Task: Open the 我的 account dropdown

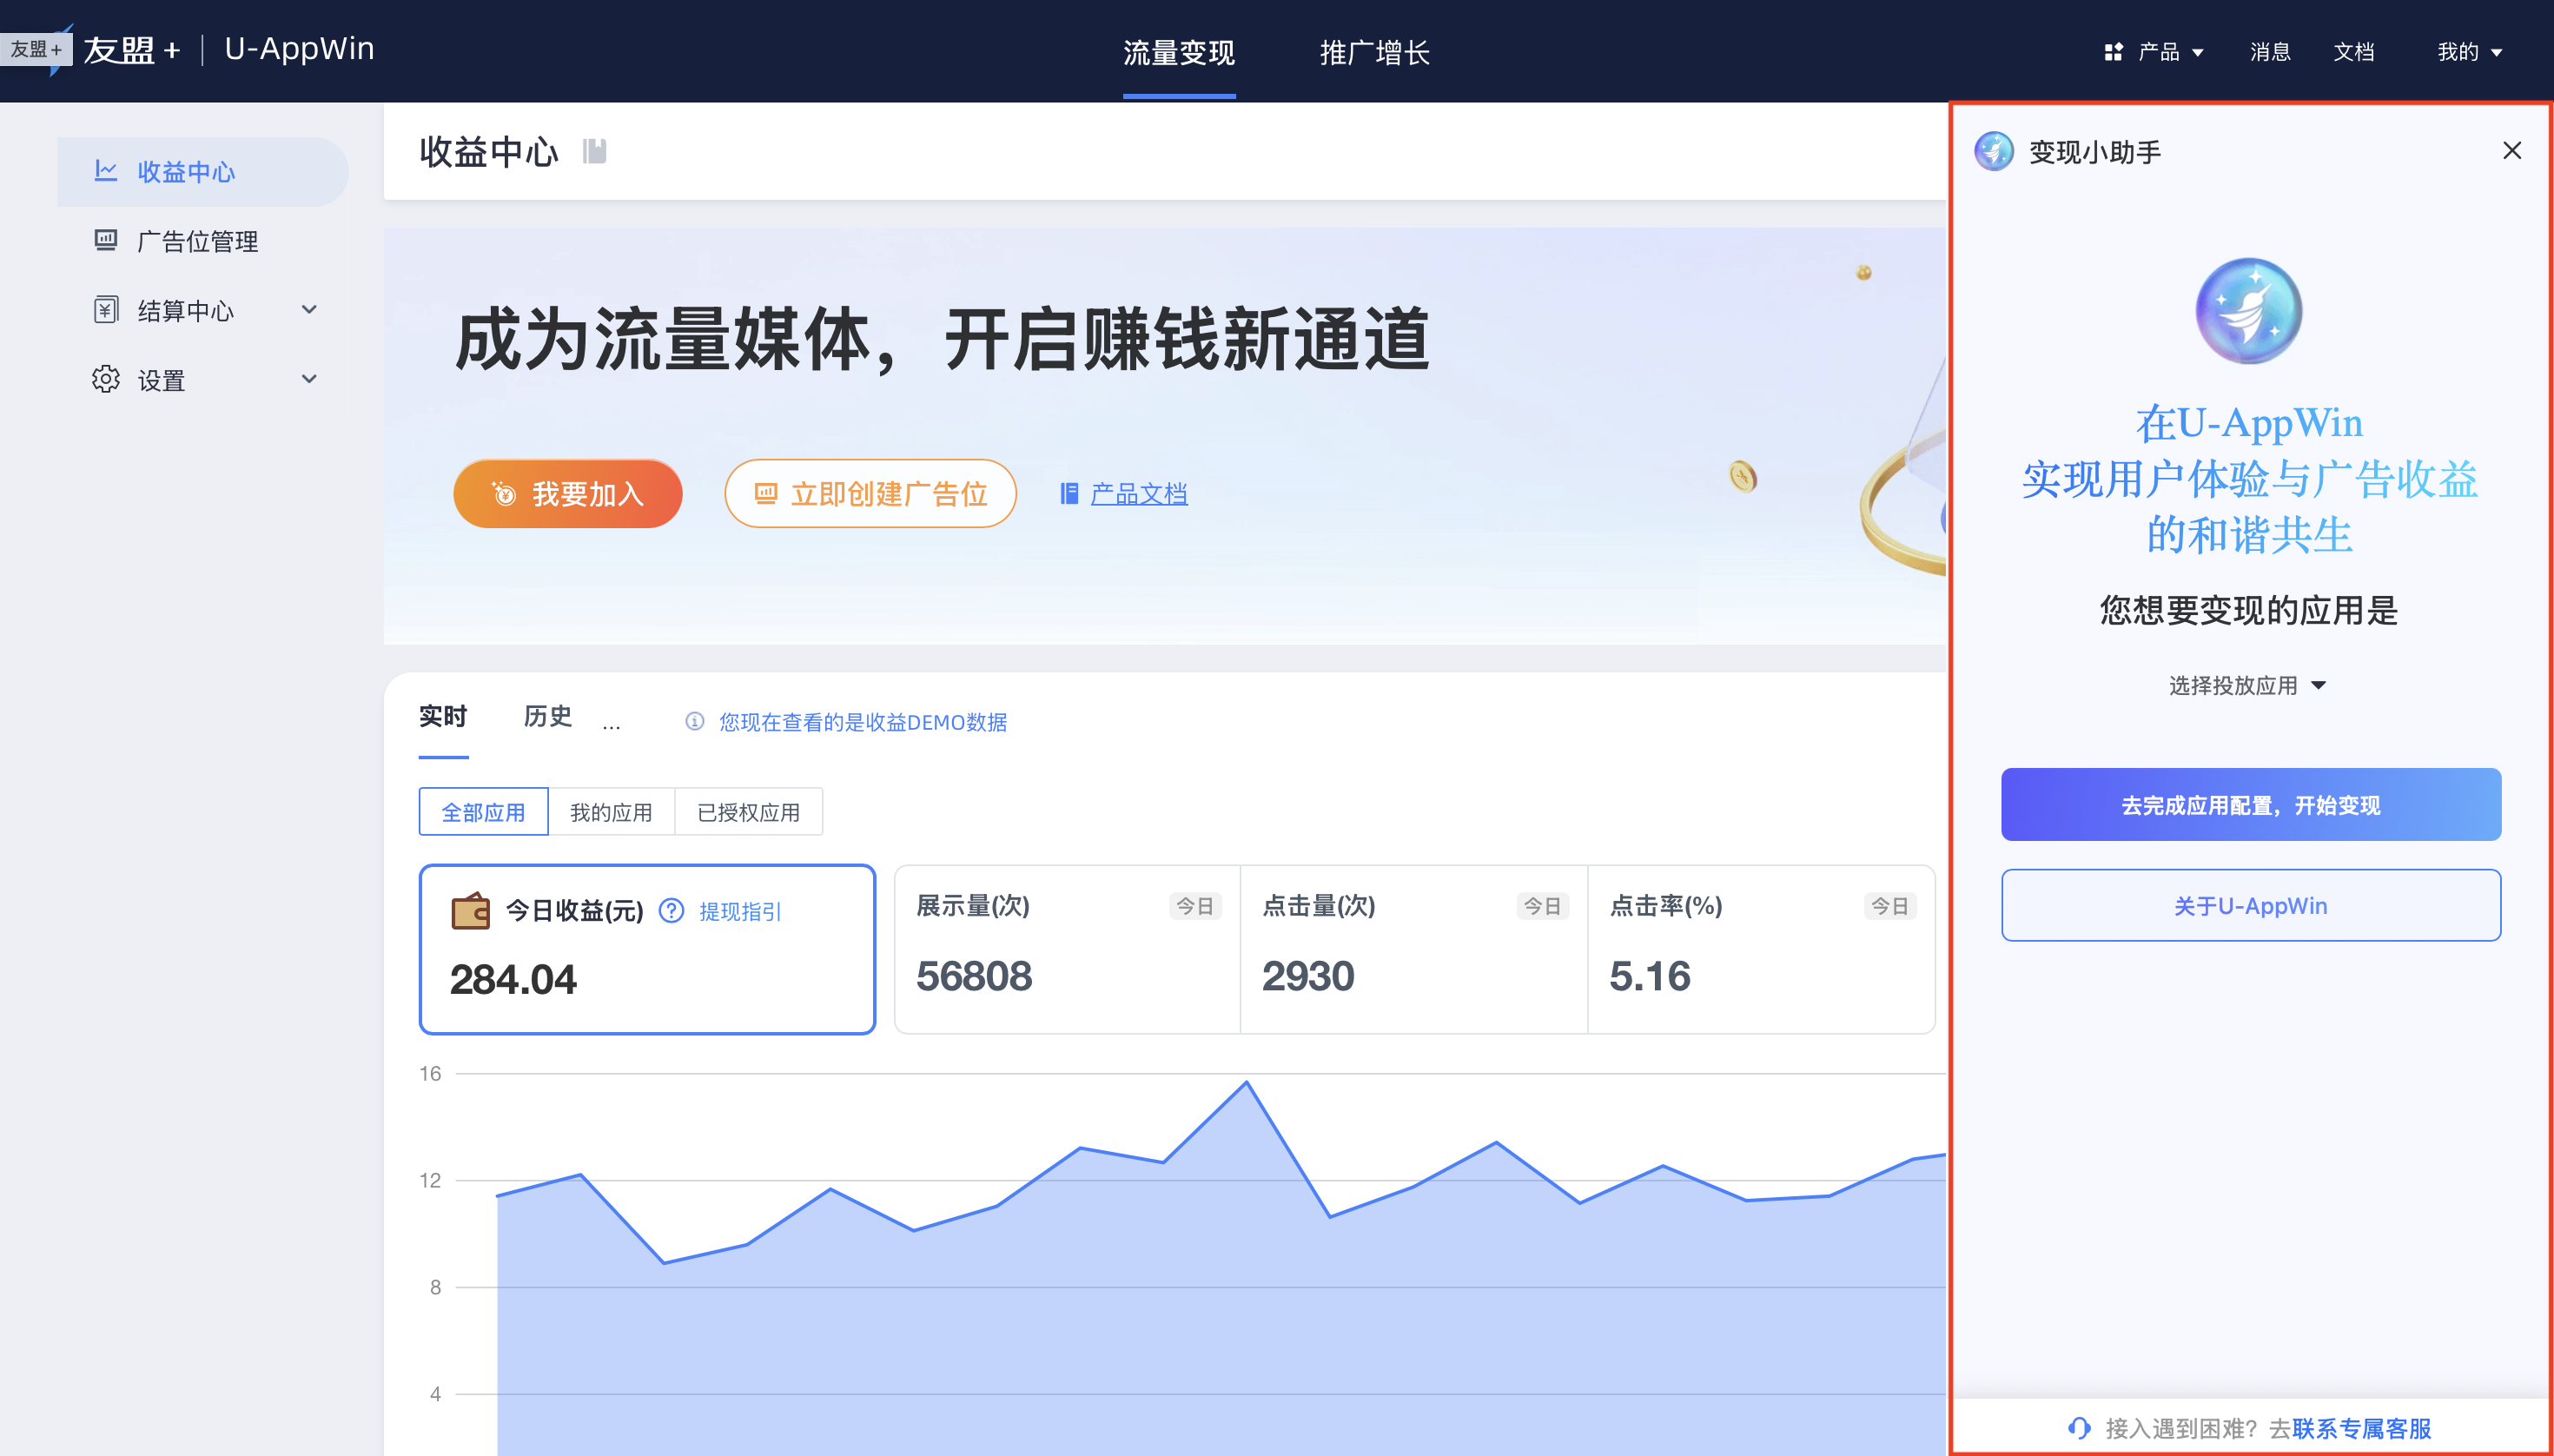Action: click(x=2470, y=52)
